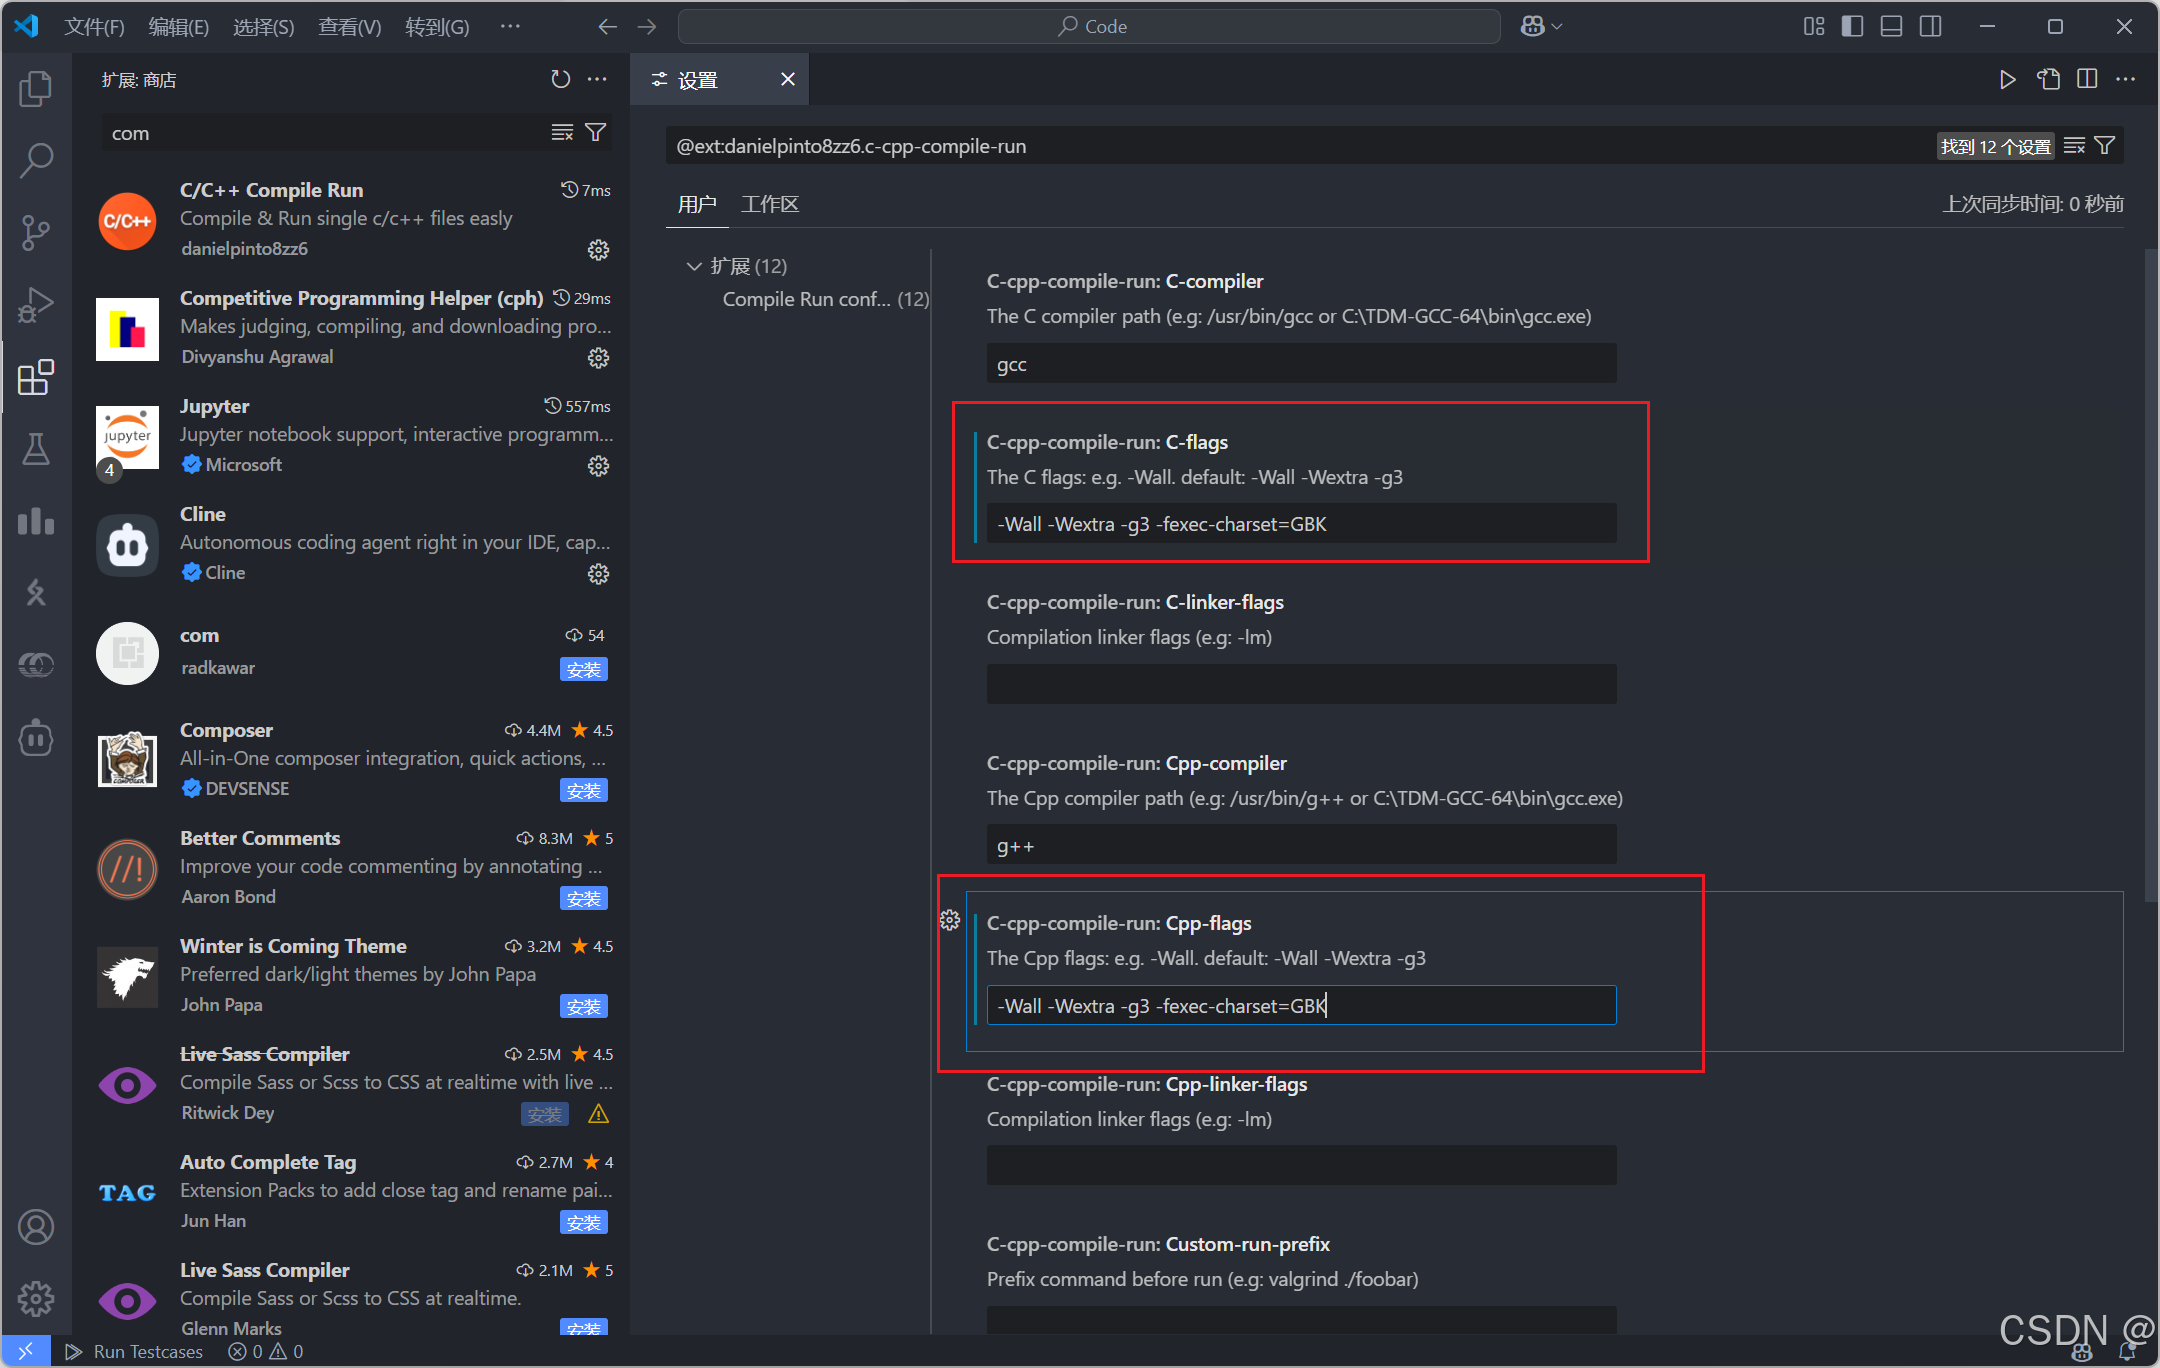Collapse the 扩展 (12) tree section

pyautogui.click(x=694, y=266)
